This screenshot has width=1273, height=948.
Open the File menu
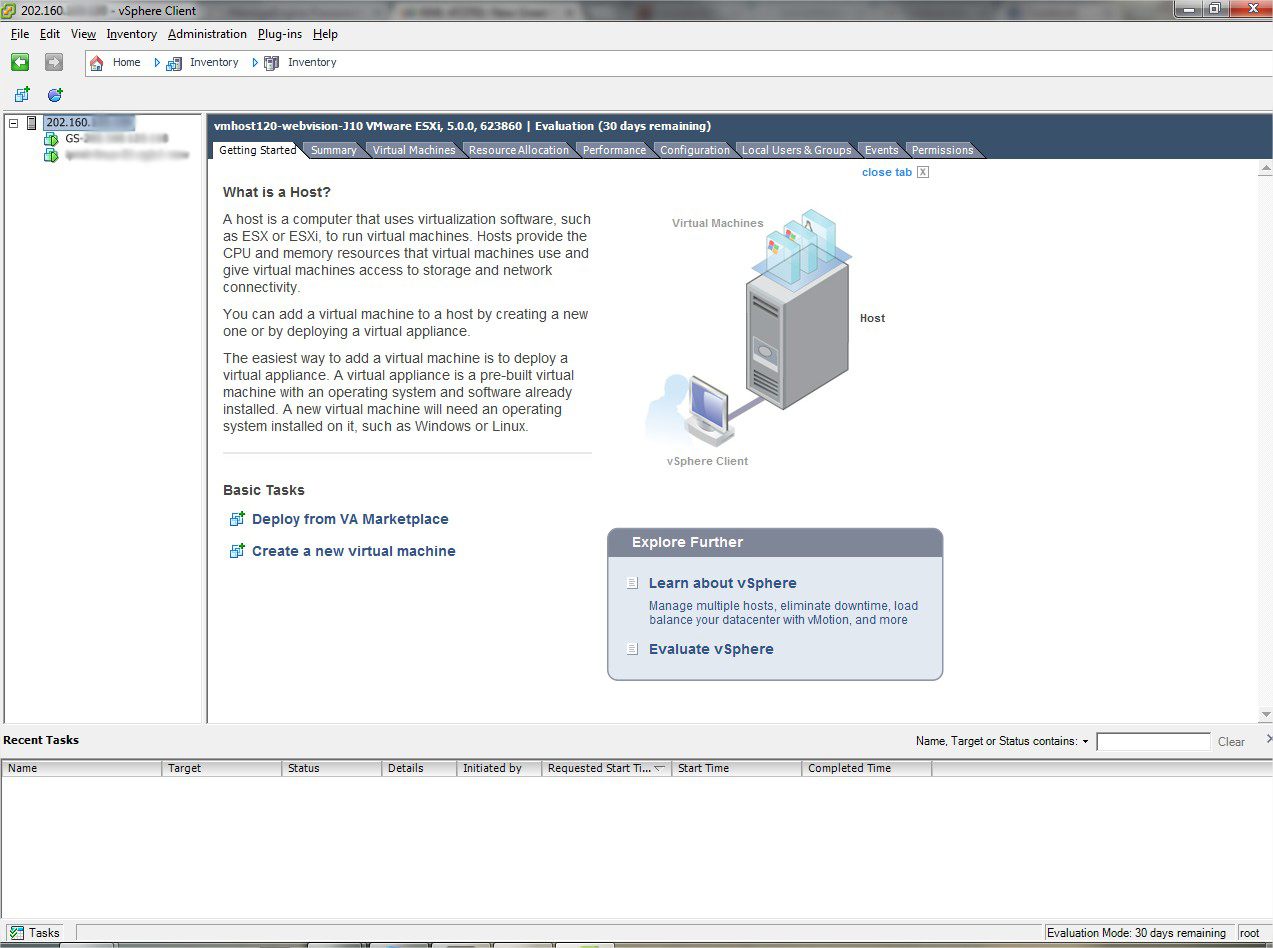point(20,34)
